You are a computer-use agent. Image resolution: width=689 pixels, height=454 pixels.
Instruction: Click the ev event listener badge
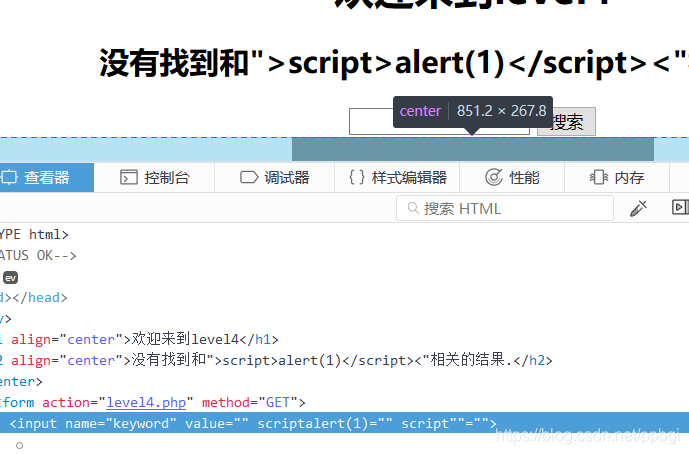11,278
